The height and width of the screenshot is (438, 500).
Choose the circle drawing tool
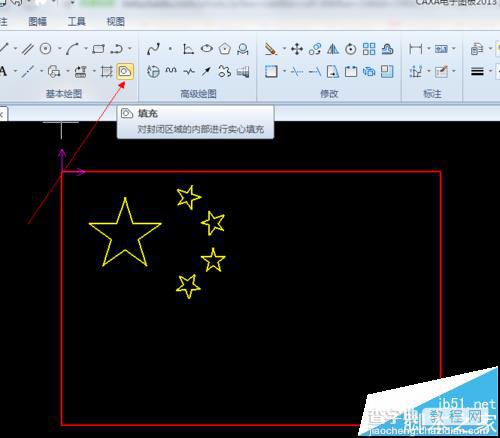click(x=46, y=49)
